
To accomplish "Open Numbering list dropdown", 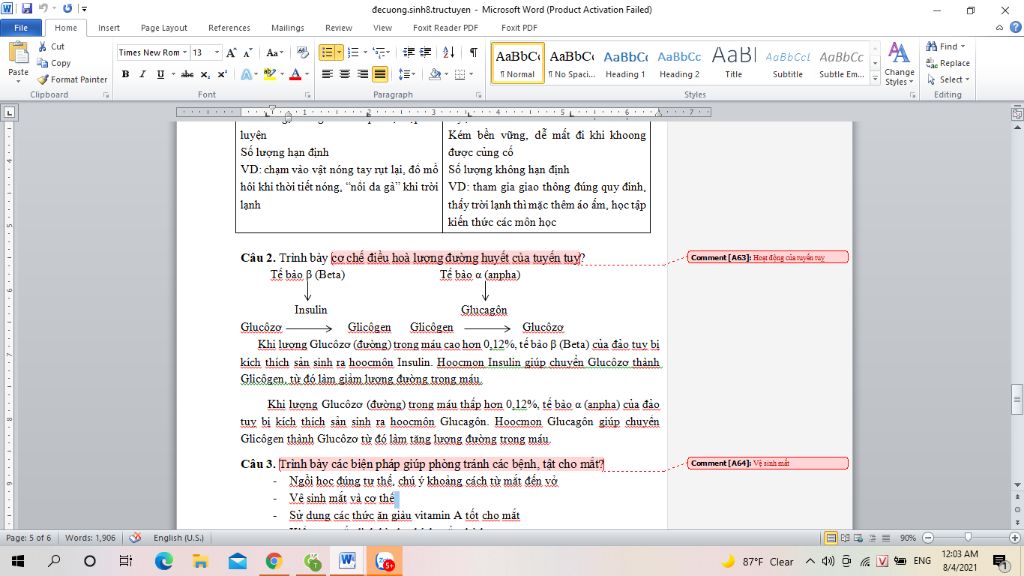I will click(365, 52).
